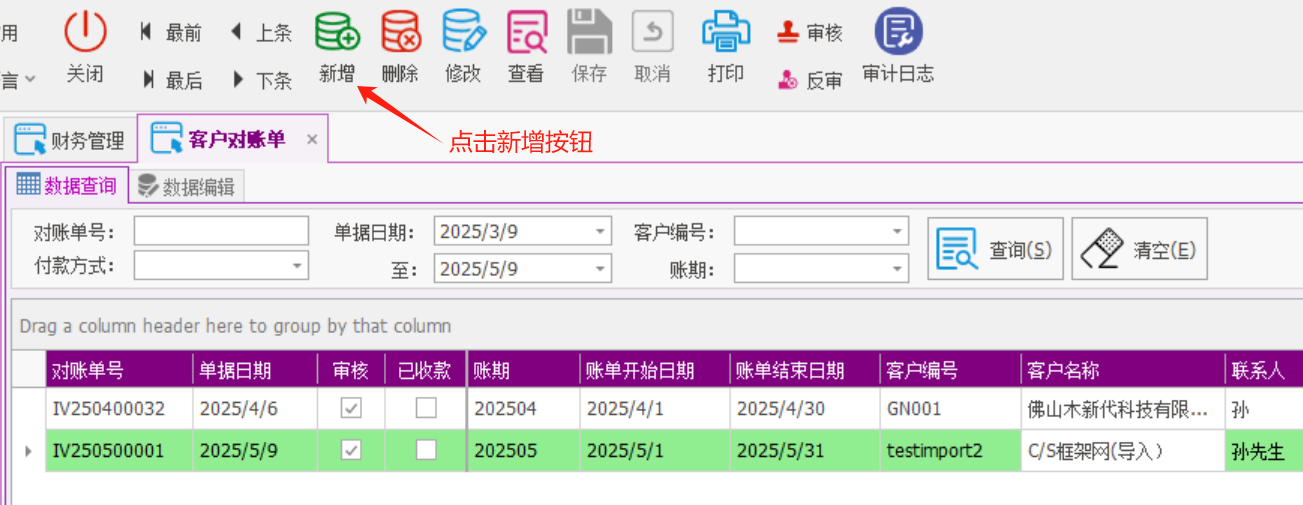Close the 客户对账单 tab
The height and width of the screenshot is (505, 1303).
point(312,140)
